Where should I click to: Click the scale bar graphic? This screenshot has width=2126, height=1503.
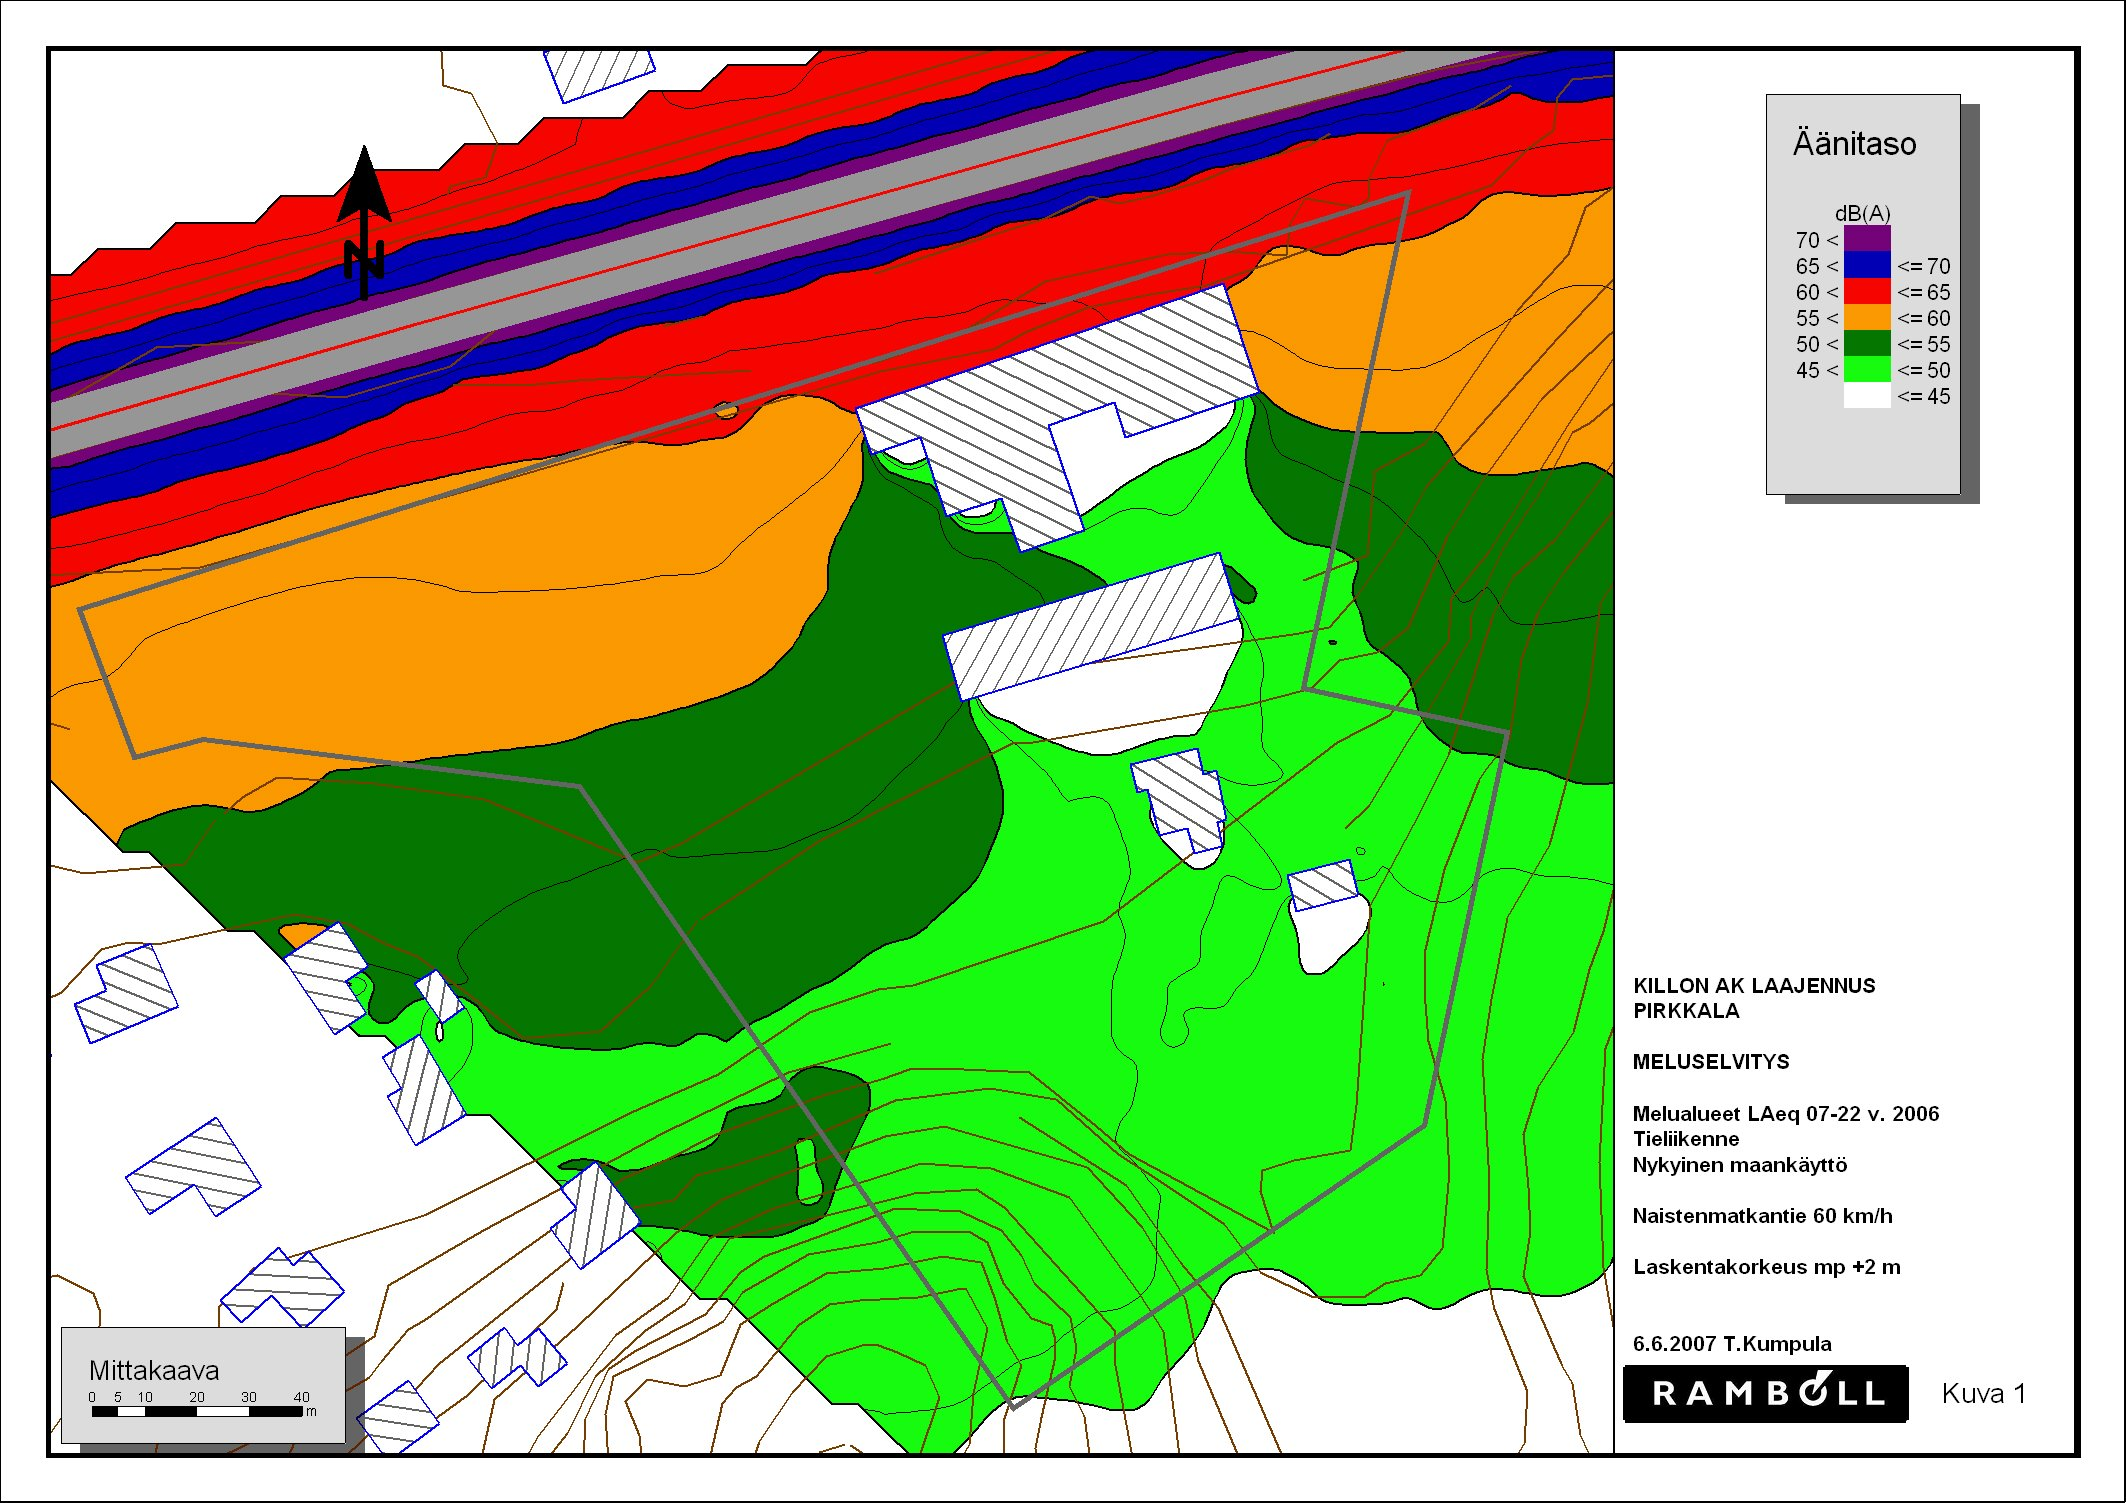pos(196,1412)
